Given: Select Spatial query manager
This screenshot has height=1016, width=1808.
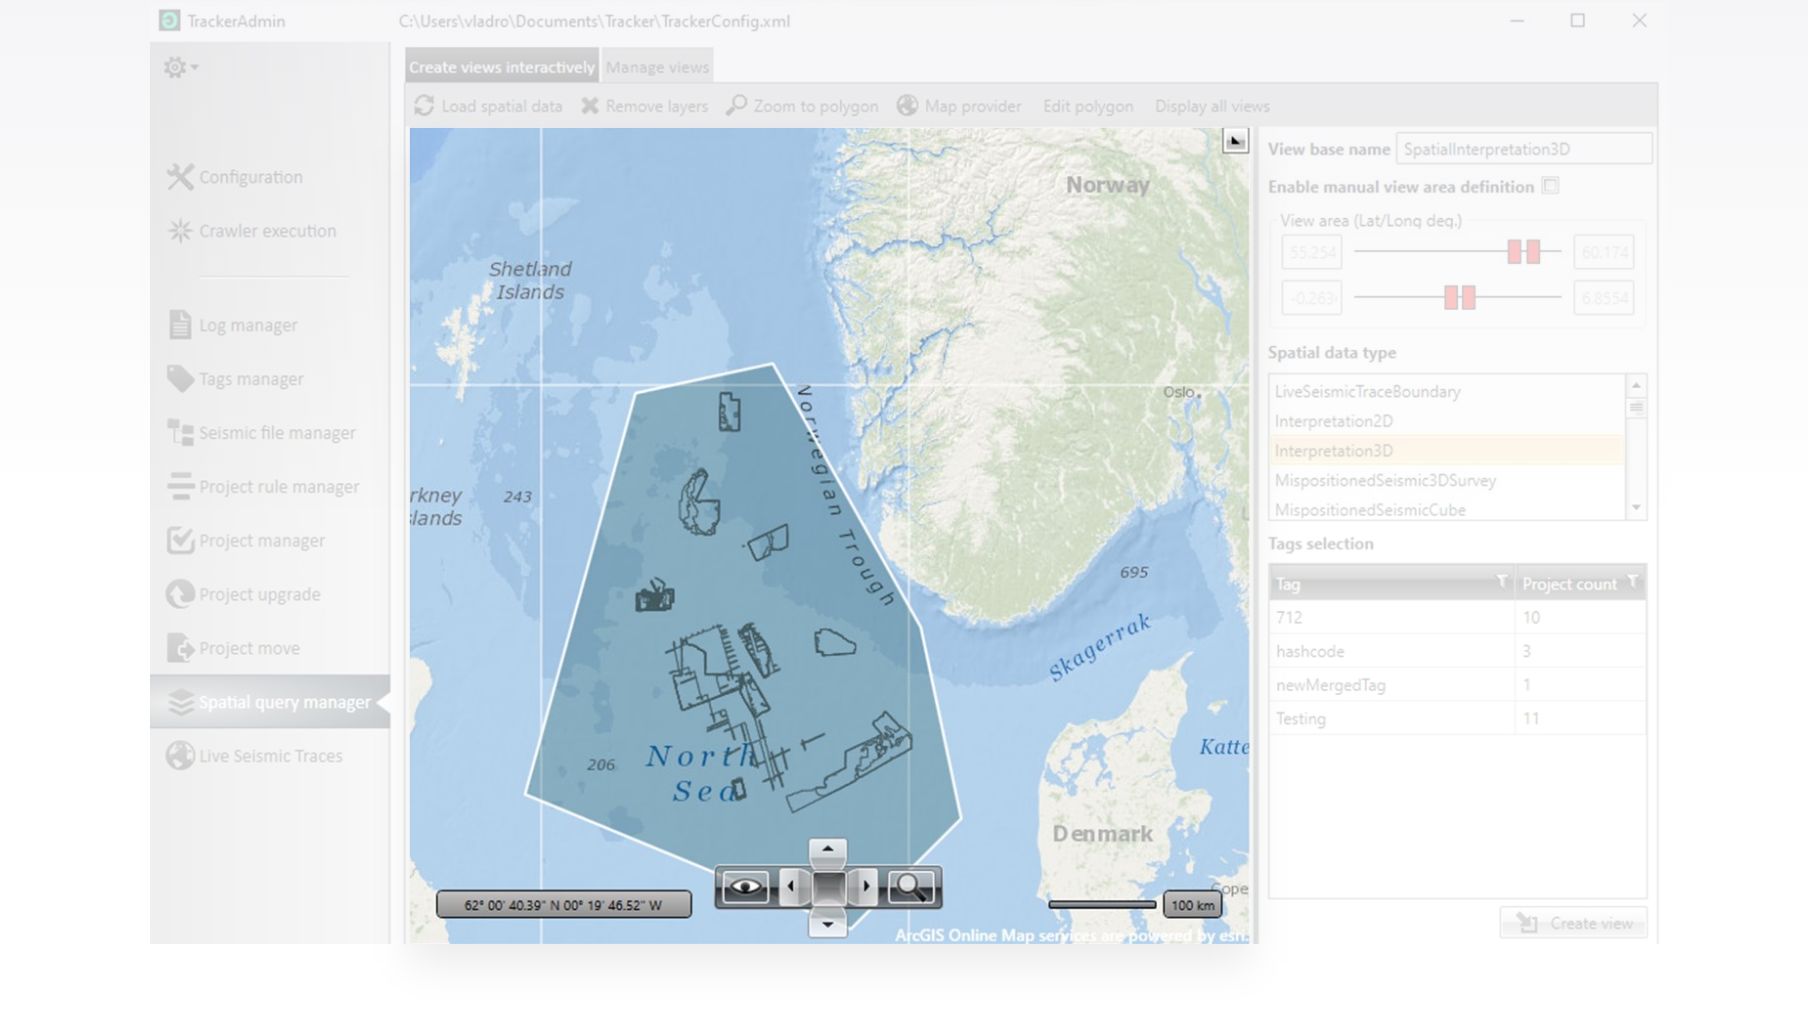Looking at the screenshot, I should [x=270, y=702].
